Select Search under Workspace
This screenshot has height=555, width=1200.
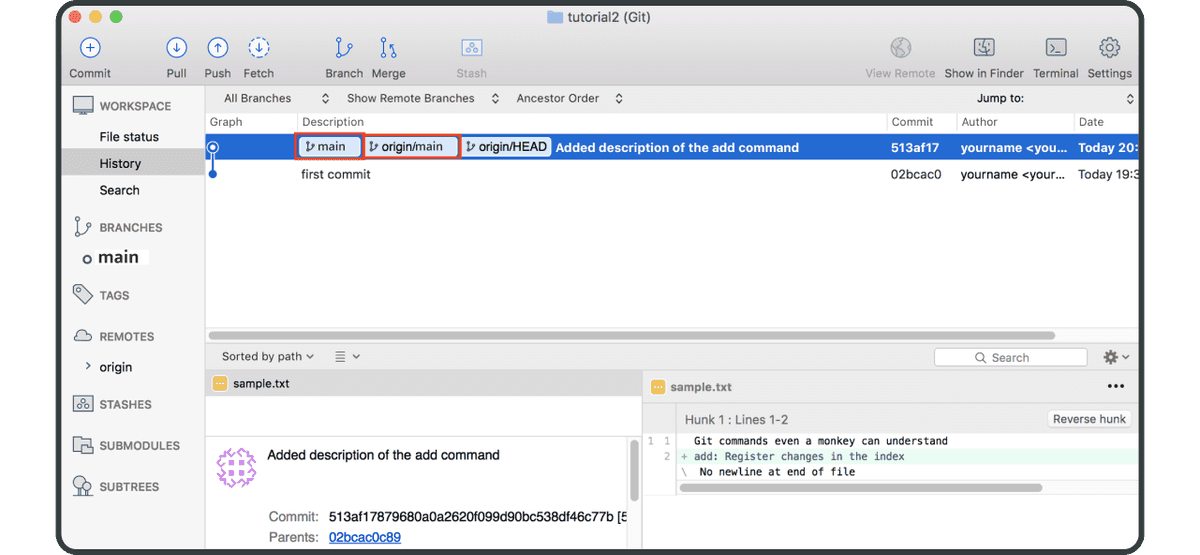[x=119, y=190]
